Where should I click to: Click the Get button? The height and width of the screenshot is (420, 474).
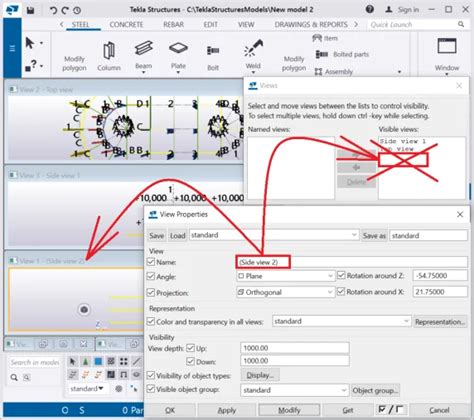pos(348,410)
